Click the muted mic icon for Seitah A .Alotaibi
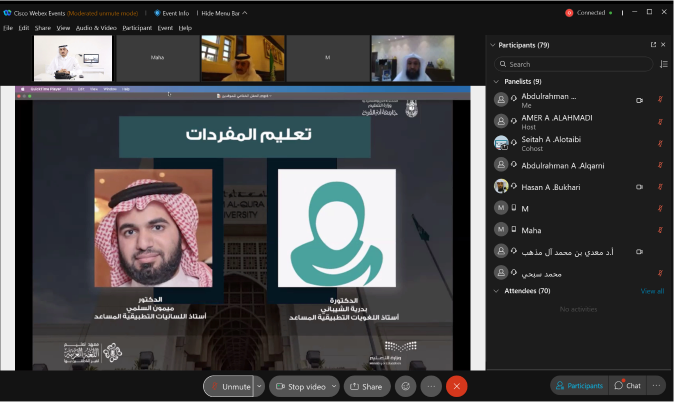674x402 pixels. [660, 143]
